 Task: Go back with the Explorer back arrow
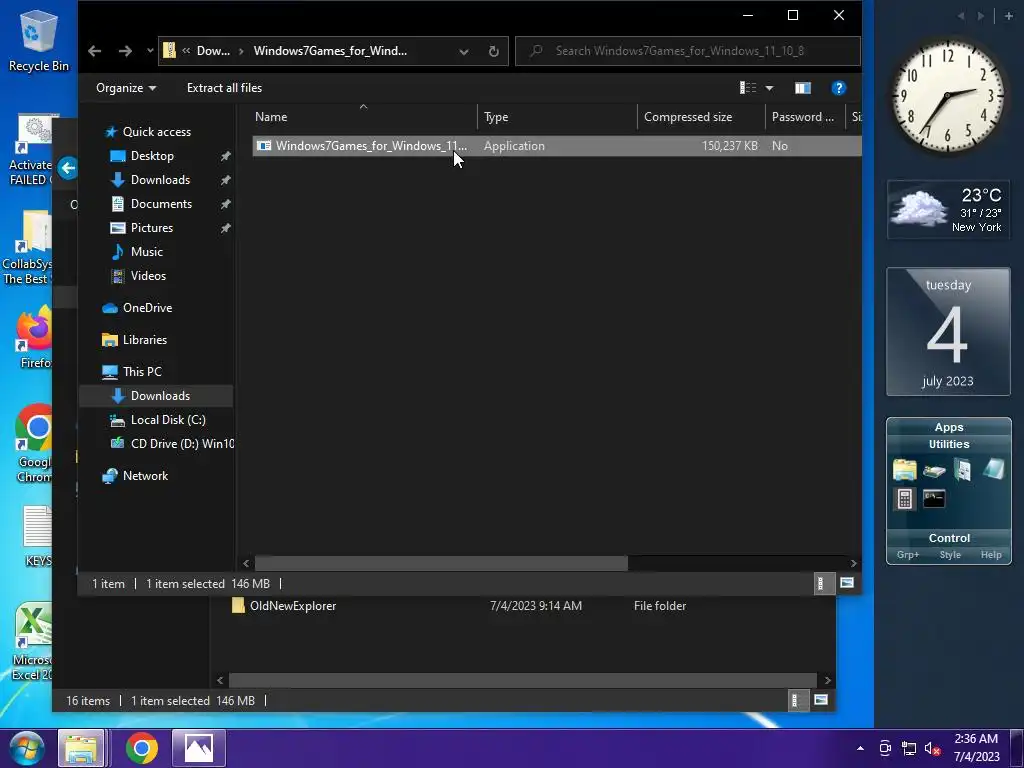pos(95,51)
